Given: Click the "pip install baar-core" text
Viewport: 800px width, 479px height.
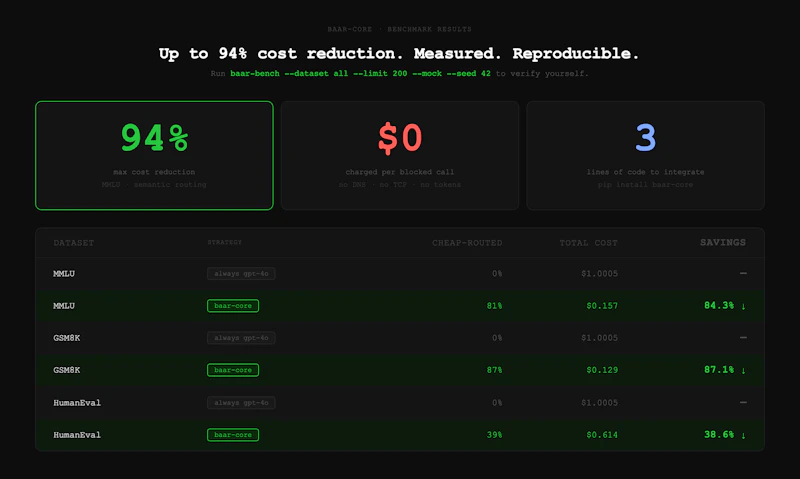Looking at the screenshot, I should pyautogui.click(x=645, y=185).
